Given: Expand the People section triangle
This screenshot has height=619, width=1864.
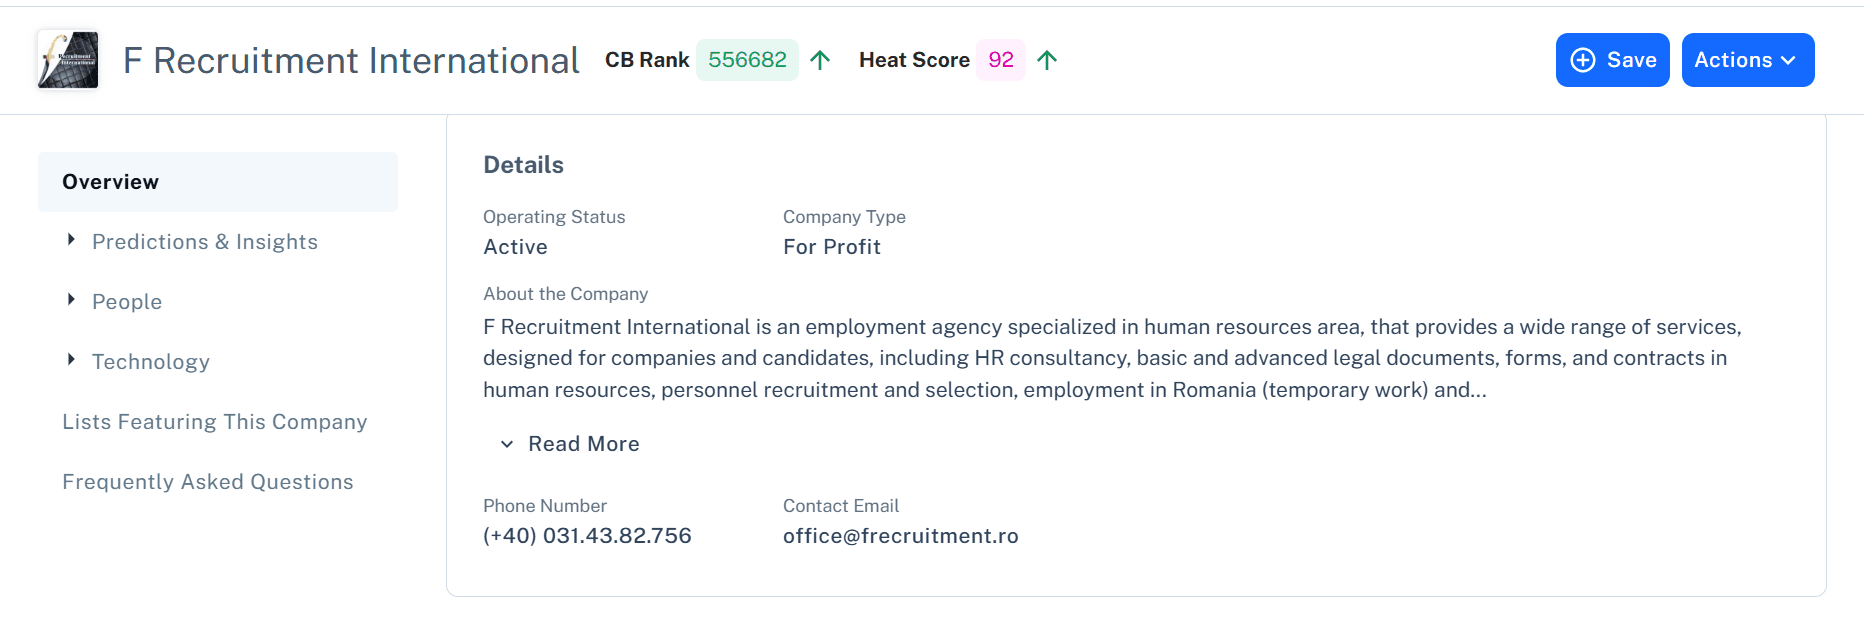Looking at the screenshot, I should click(71, 300).
